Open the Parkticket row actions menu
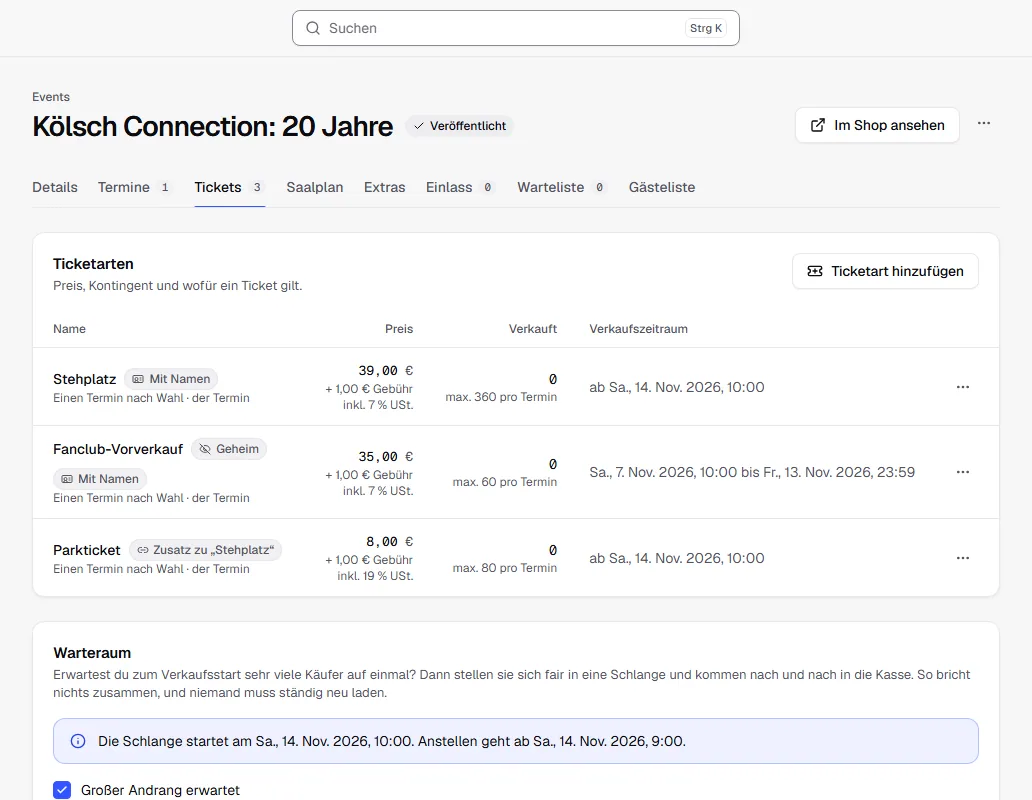 963,558
